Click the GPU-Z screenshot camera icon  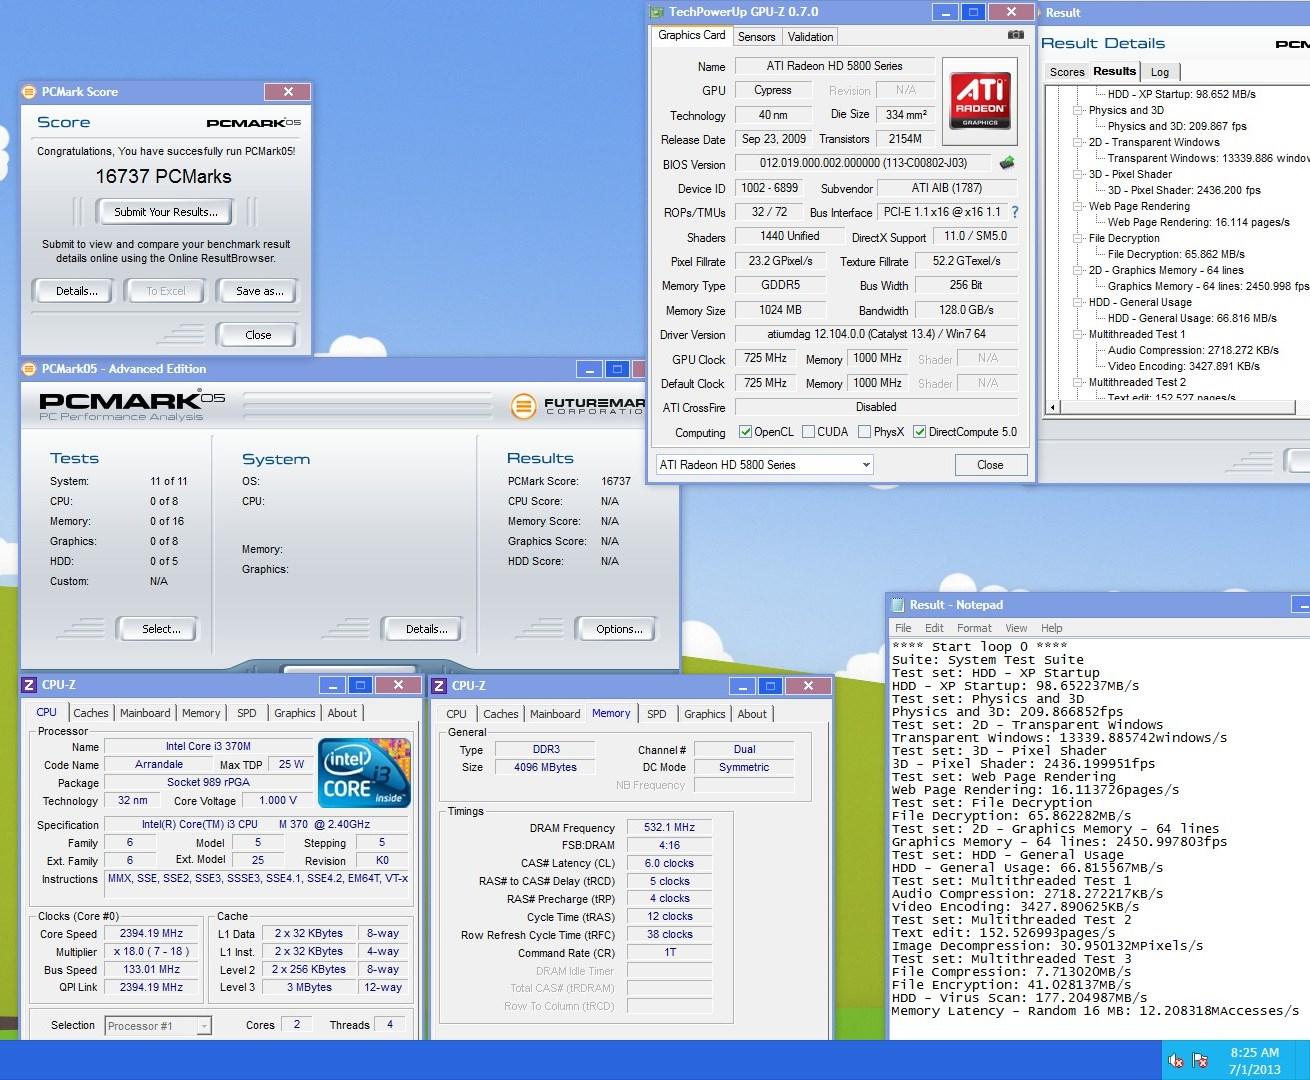click(x=1015, y=35)
